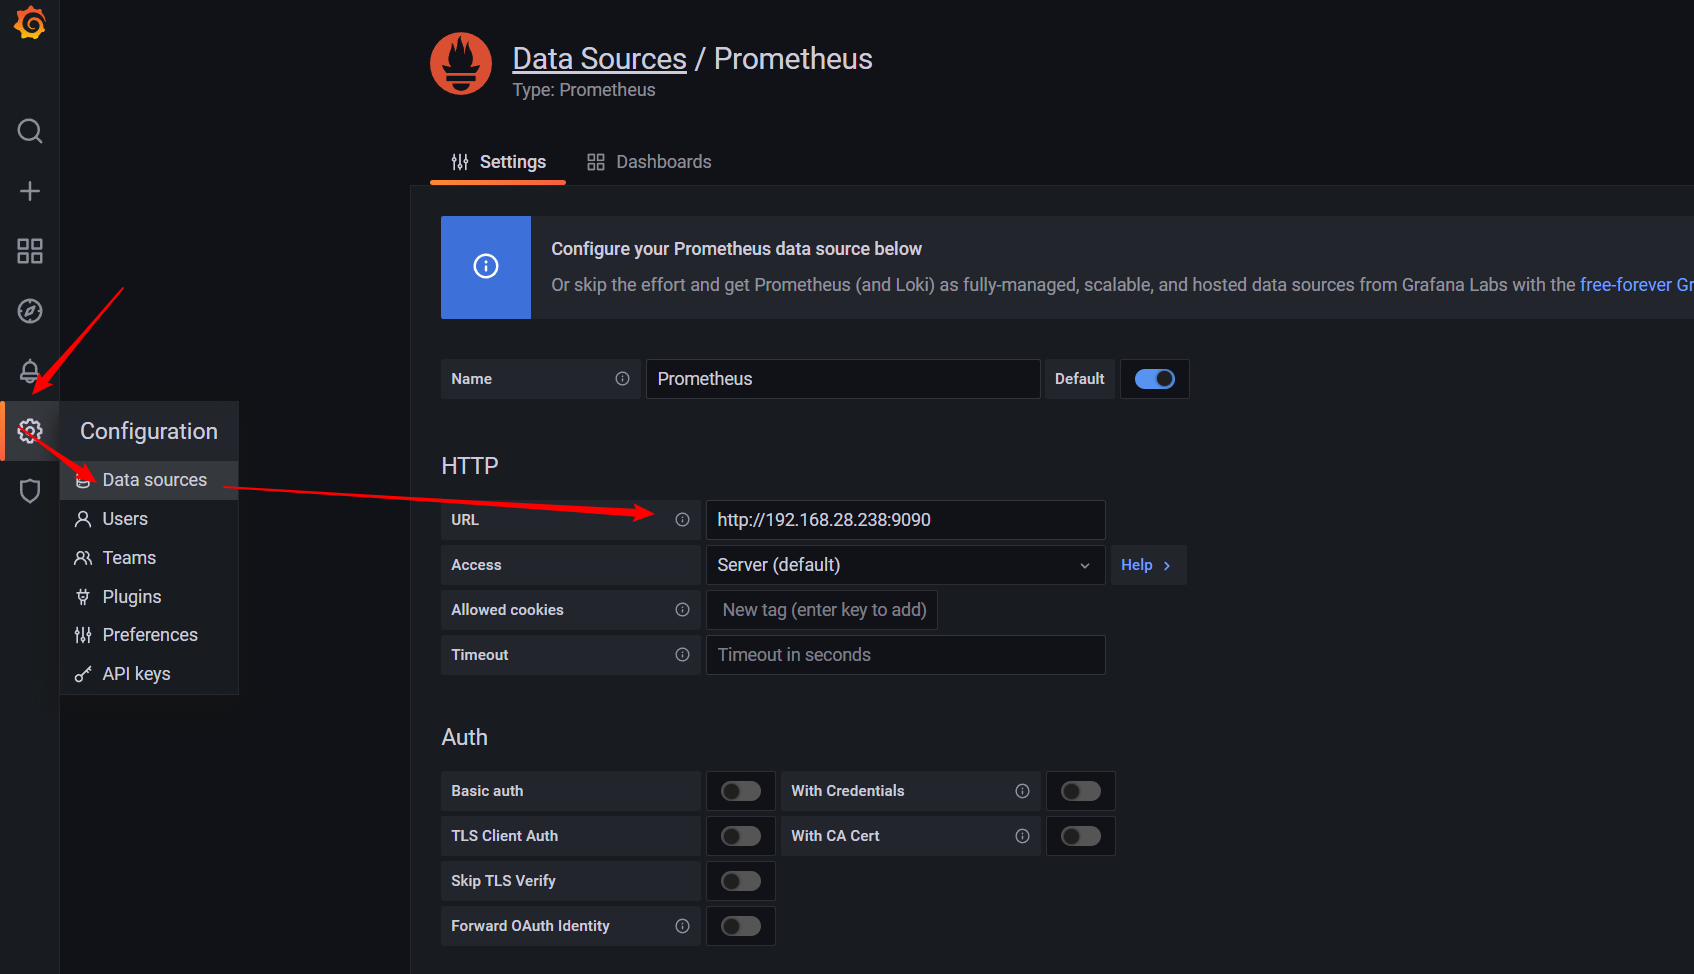
Task: Turn on Skip TLS Verify toggle
Action: (741, 881)
